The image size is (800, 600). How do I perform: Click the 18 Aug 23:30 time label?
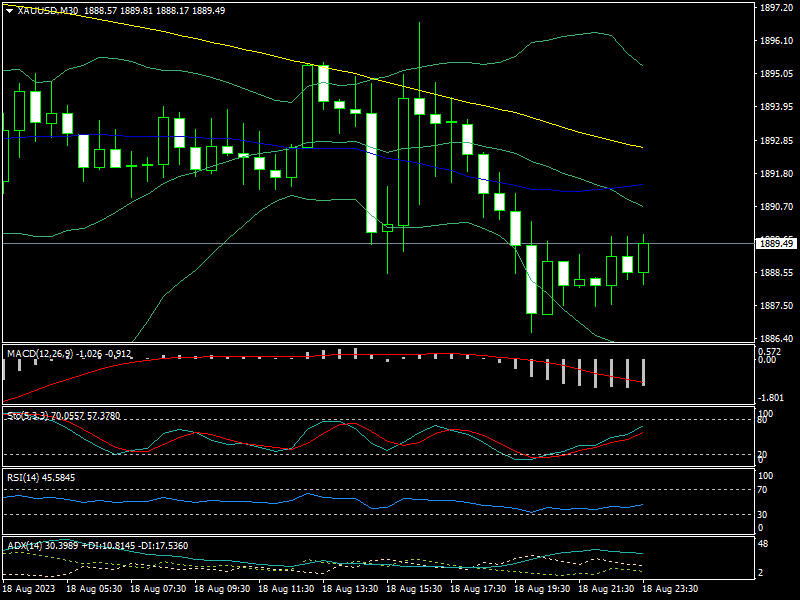click(x=670, y=590)
